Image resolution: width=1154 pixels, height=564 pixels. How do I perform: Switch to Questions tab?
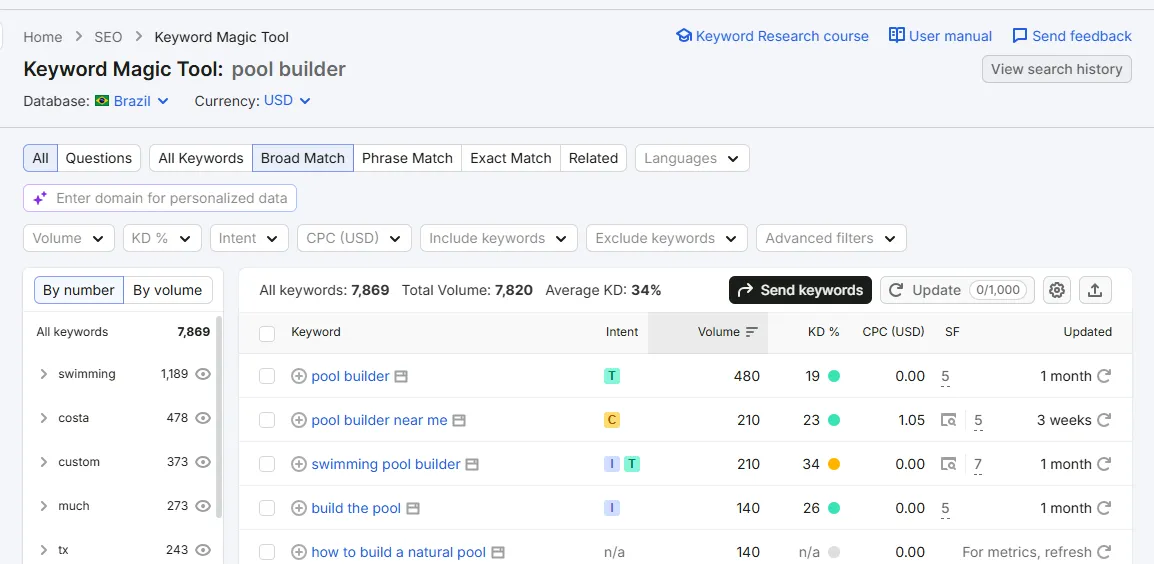[99, 158]
